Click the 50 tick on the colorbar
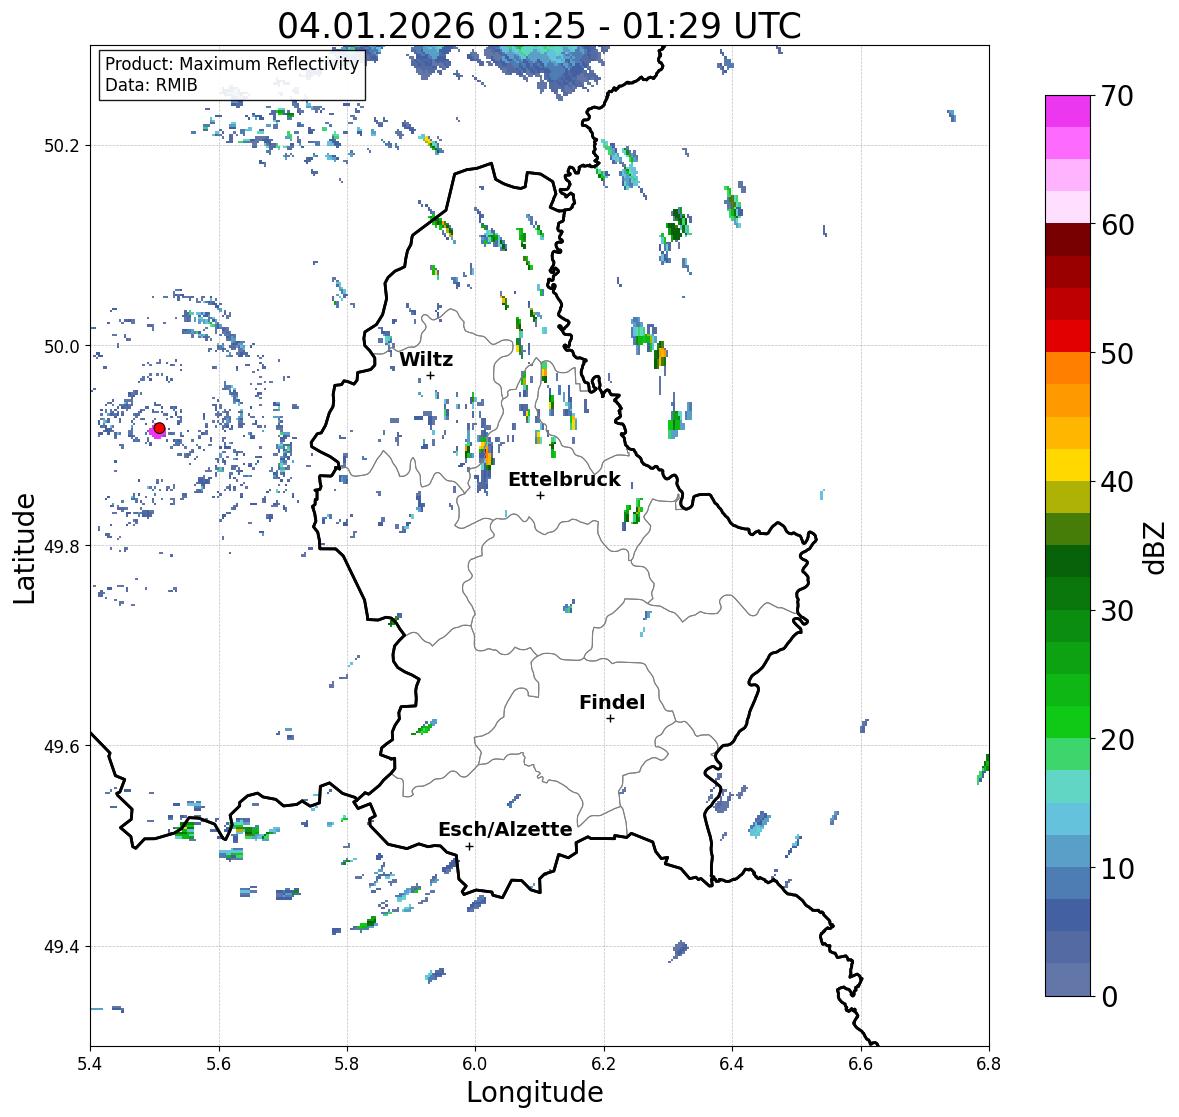The height and width of the screenshot is (1117, 1179). pos(1117,353)
